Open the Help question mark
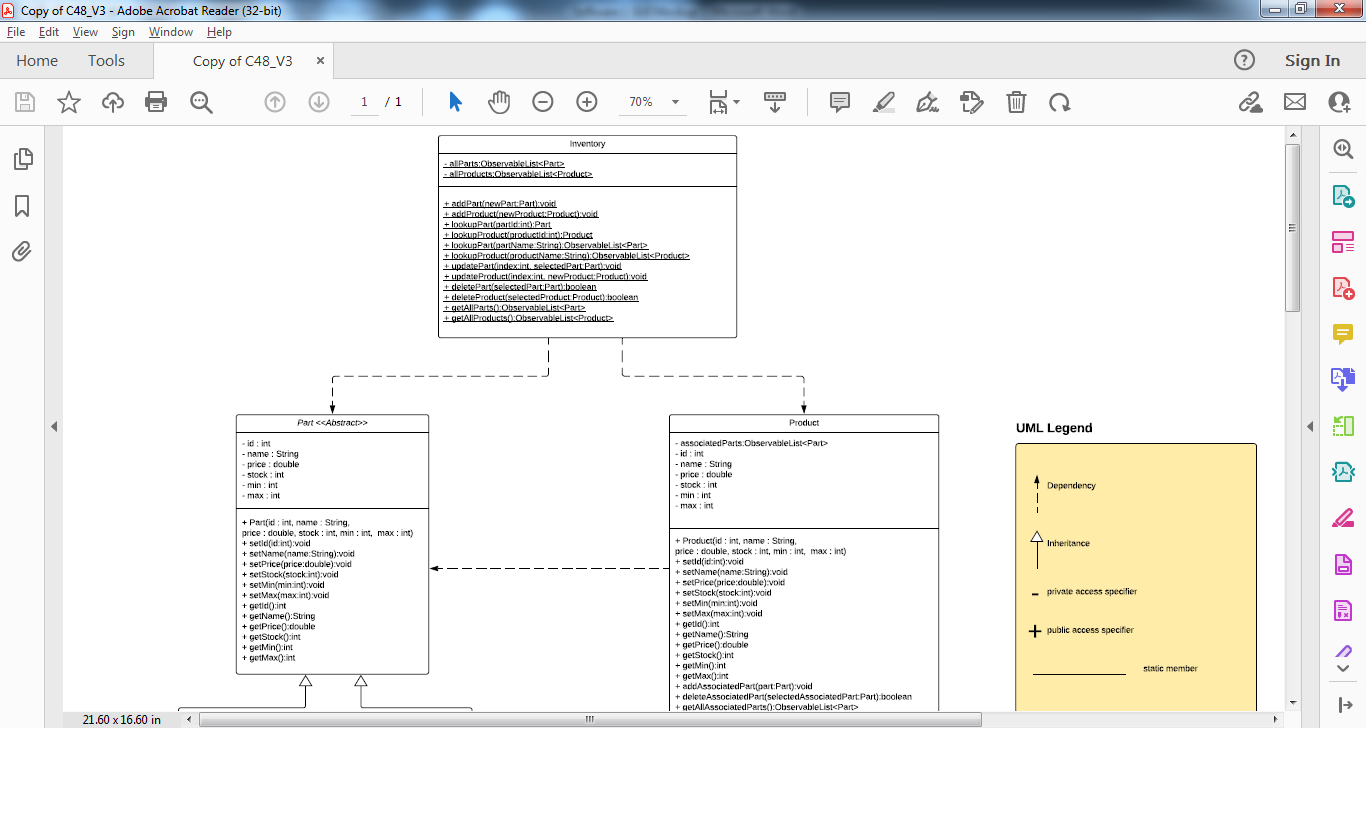 point(1244,60)
